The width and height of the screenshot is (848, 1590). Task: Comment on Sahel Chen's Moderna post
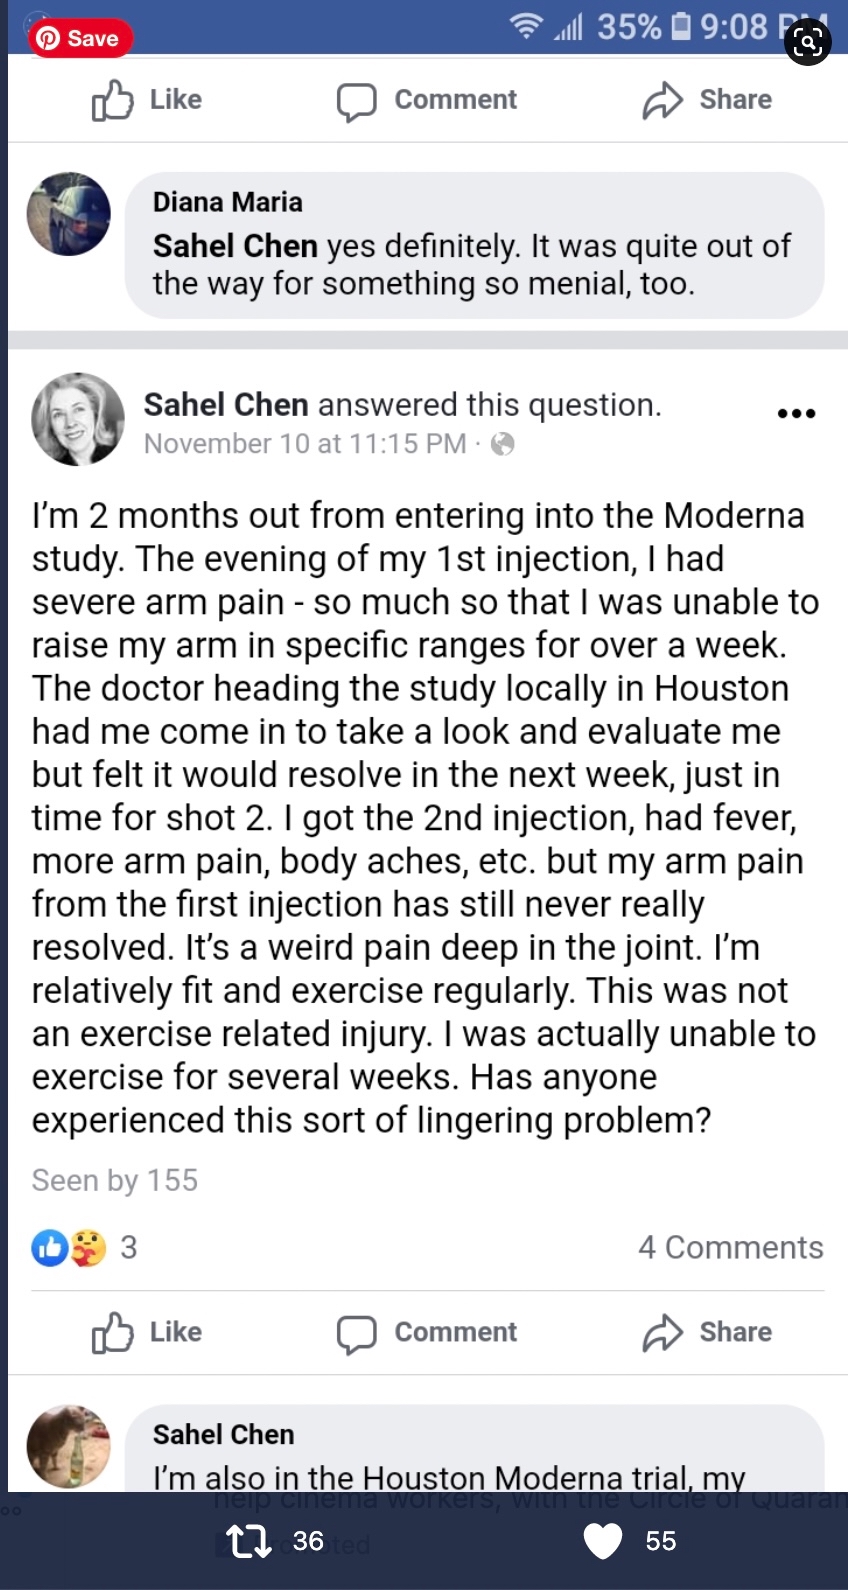pos(427,1333)
